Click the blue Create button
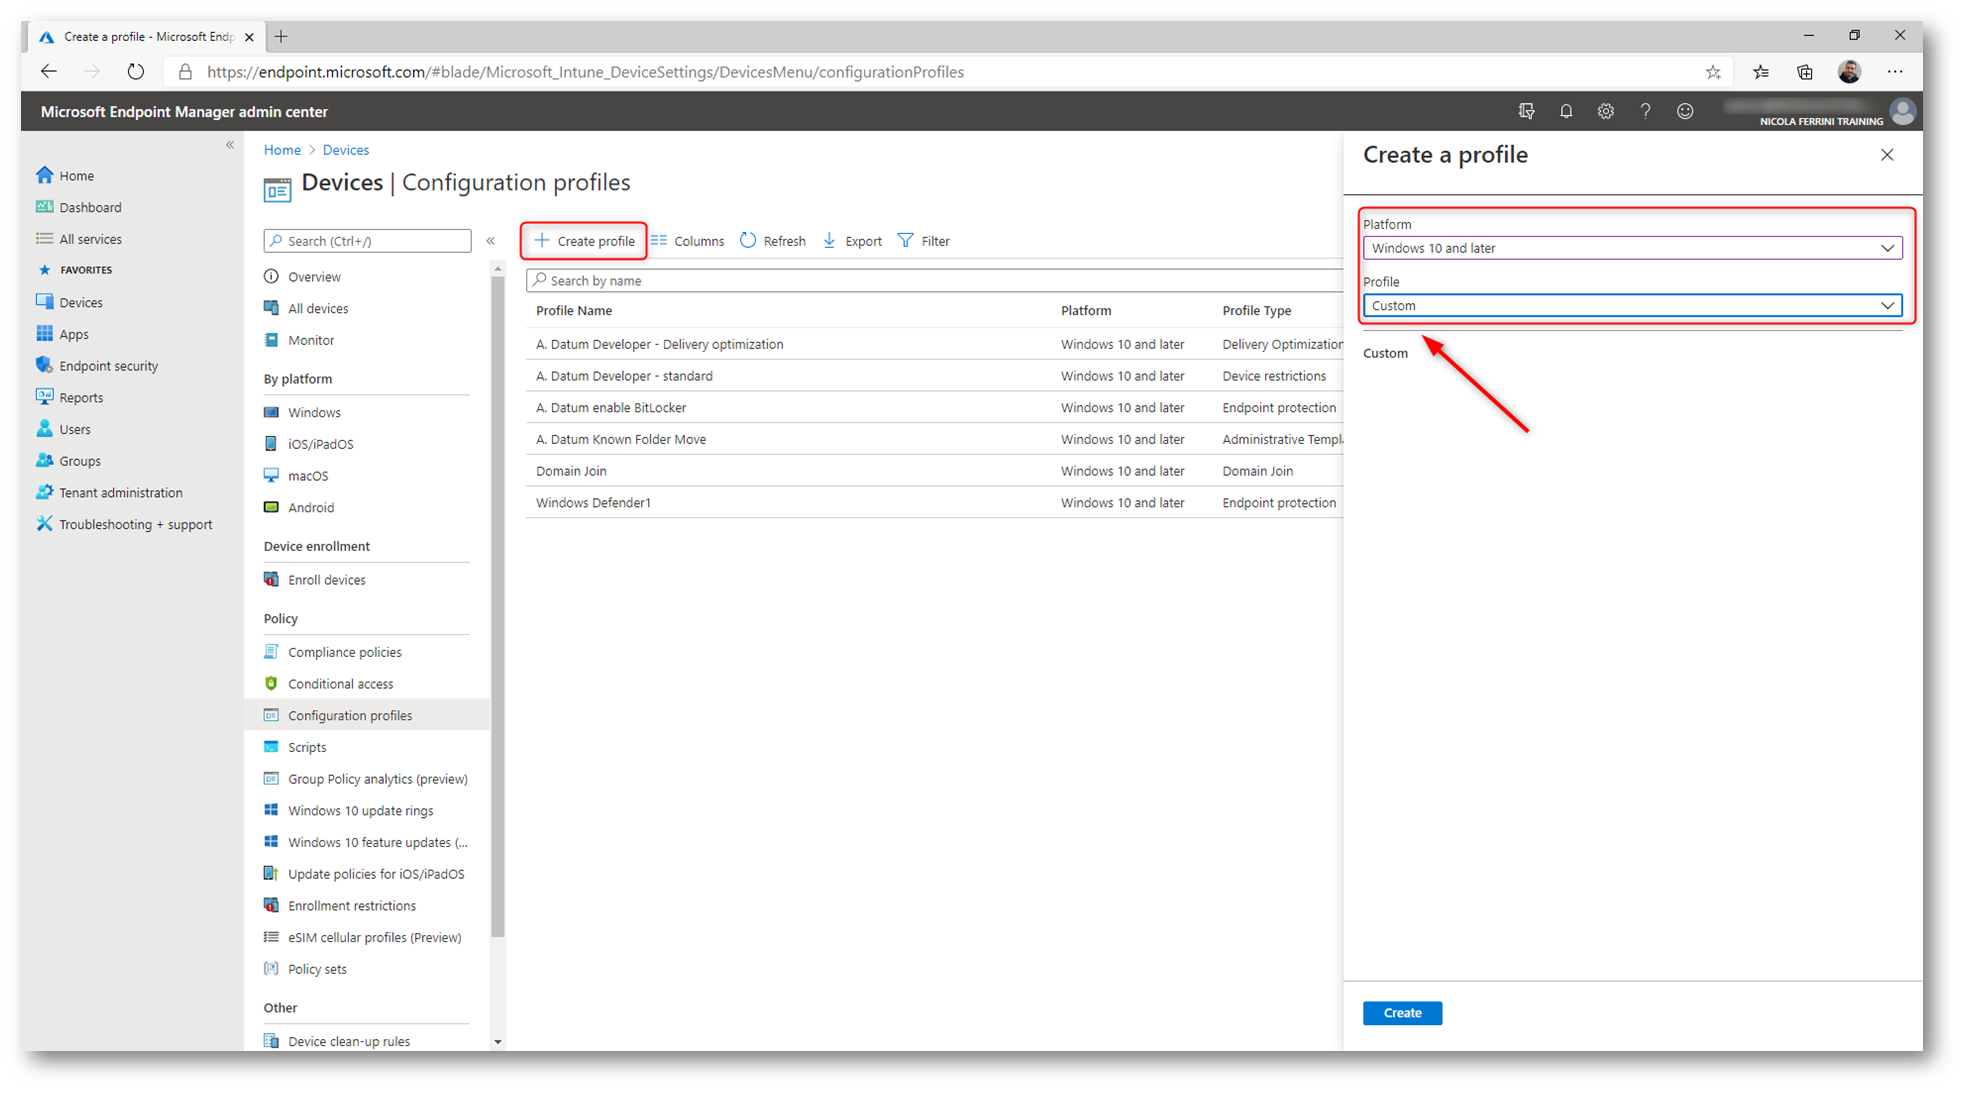This screenshot has width=1965, height=1093. (x=1402, y=1013)
